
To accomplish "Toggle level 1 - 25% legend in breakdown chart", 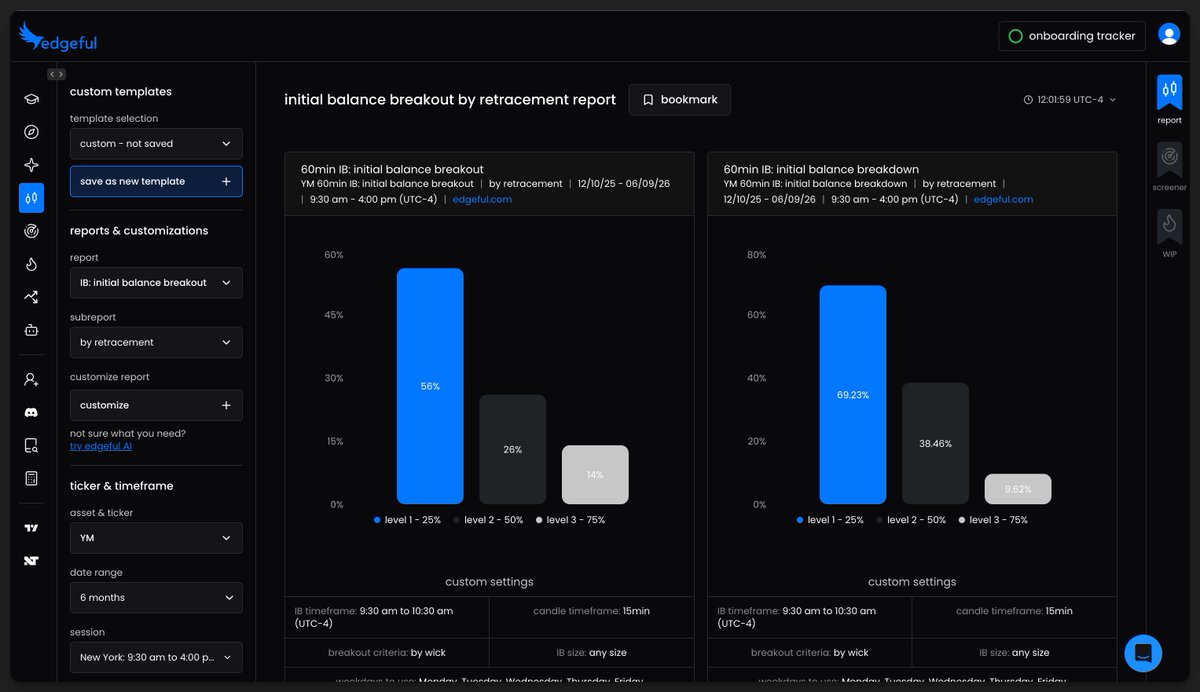I will point(830,520).
